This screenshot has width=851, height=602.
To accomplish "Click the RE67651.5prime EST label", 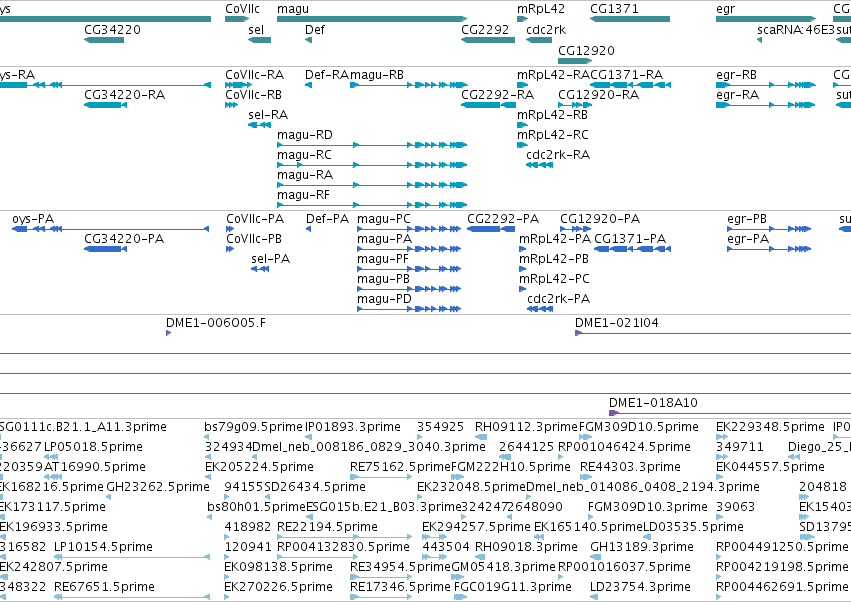I will pos(104,587).
